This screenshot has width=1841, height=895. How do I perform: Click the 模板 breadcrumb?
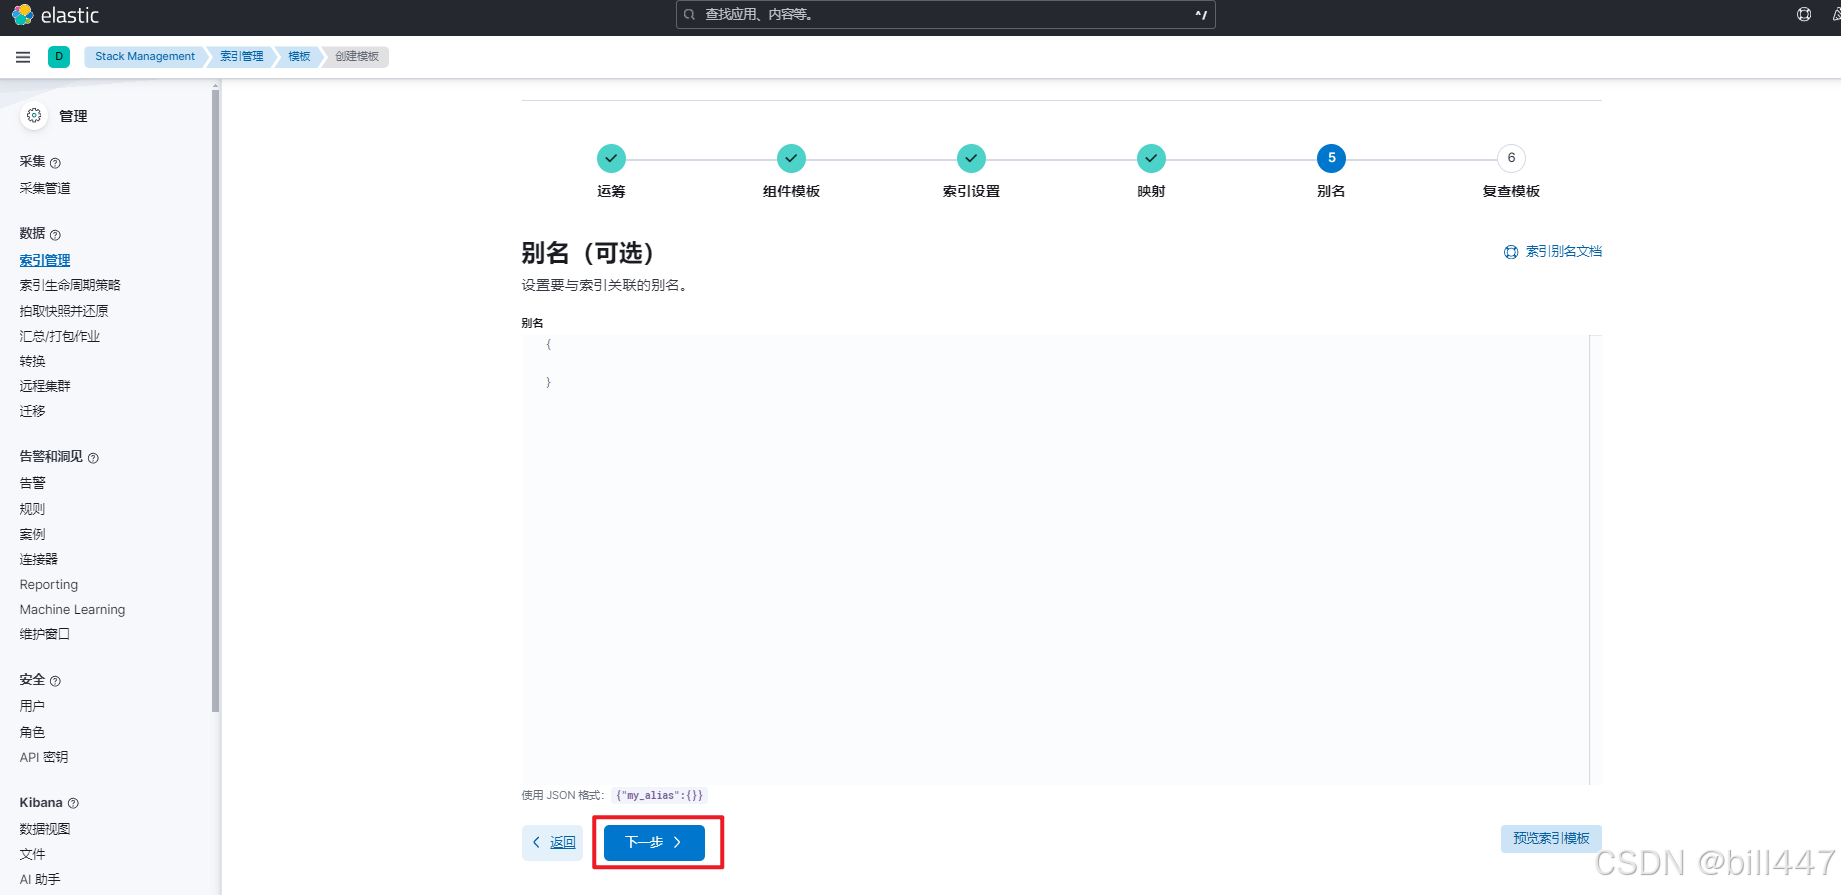pyautogui.click(x=299, y=57)
